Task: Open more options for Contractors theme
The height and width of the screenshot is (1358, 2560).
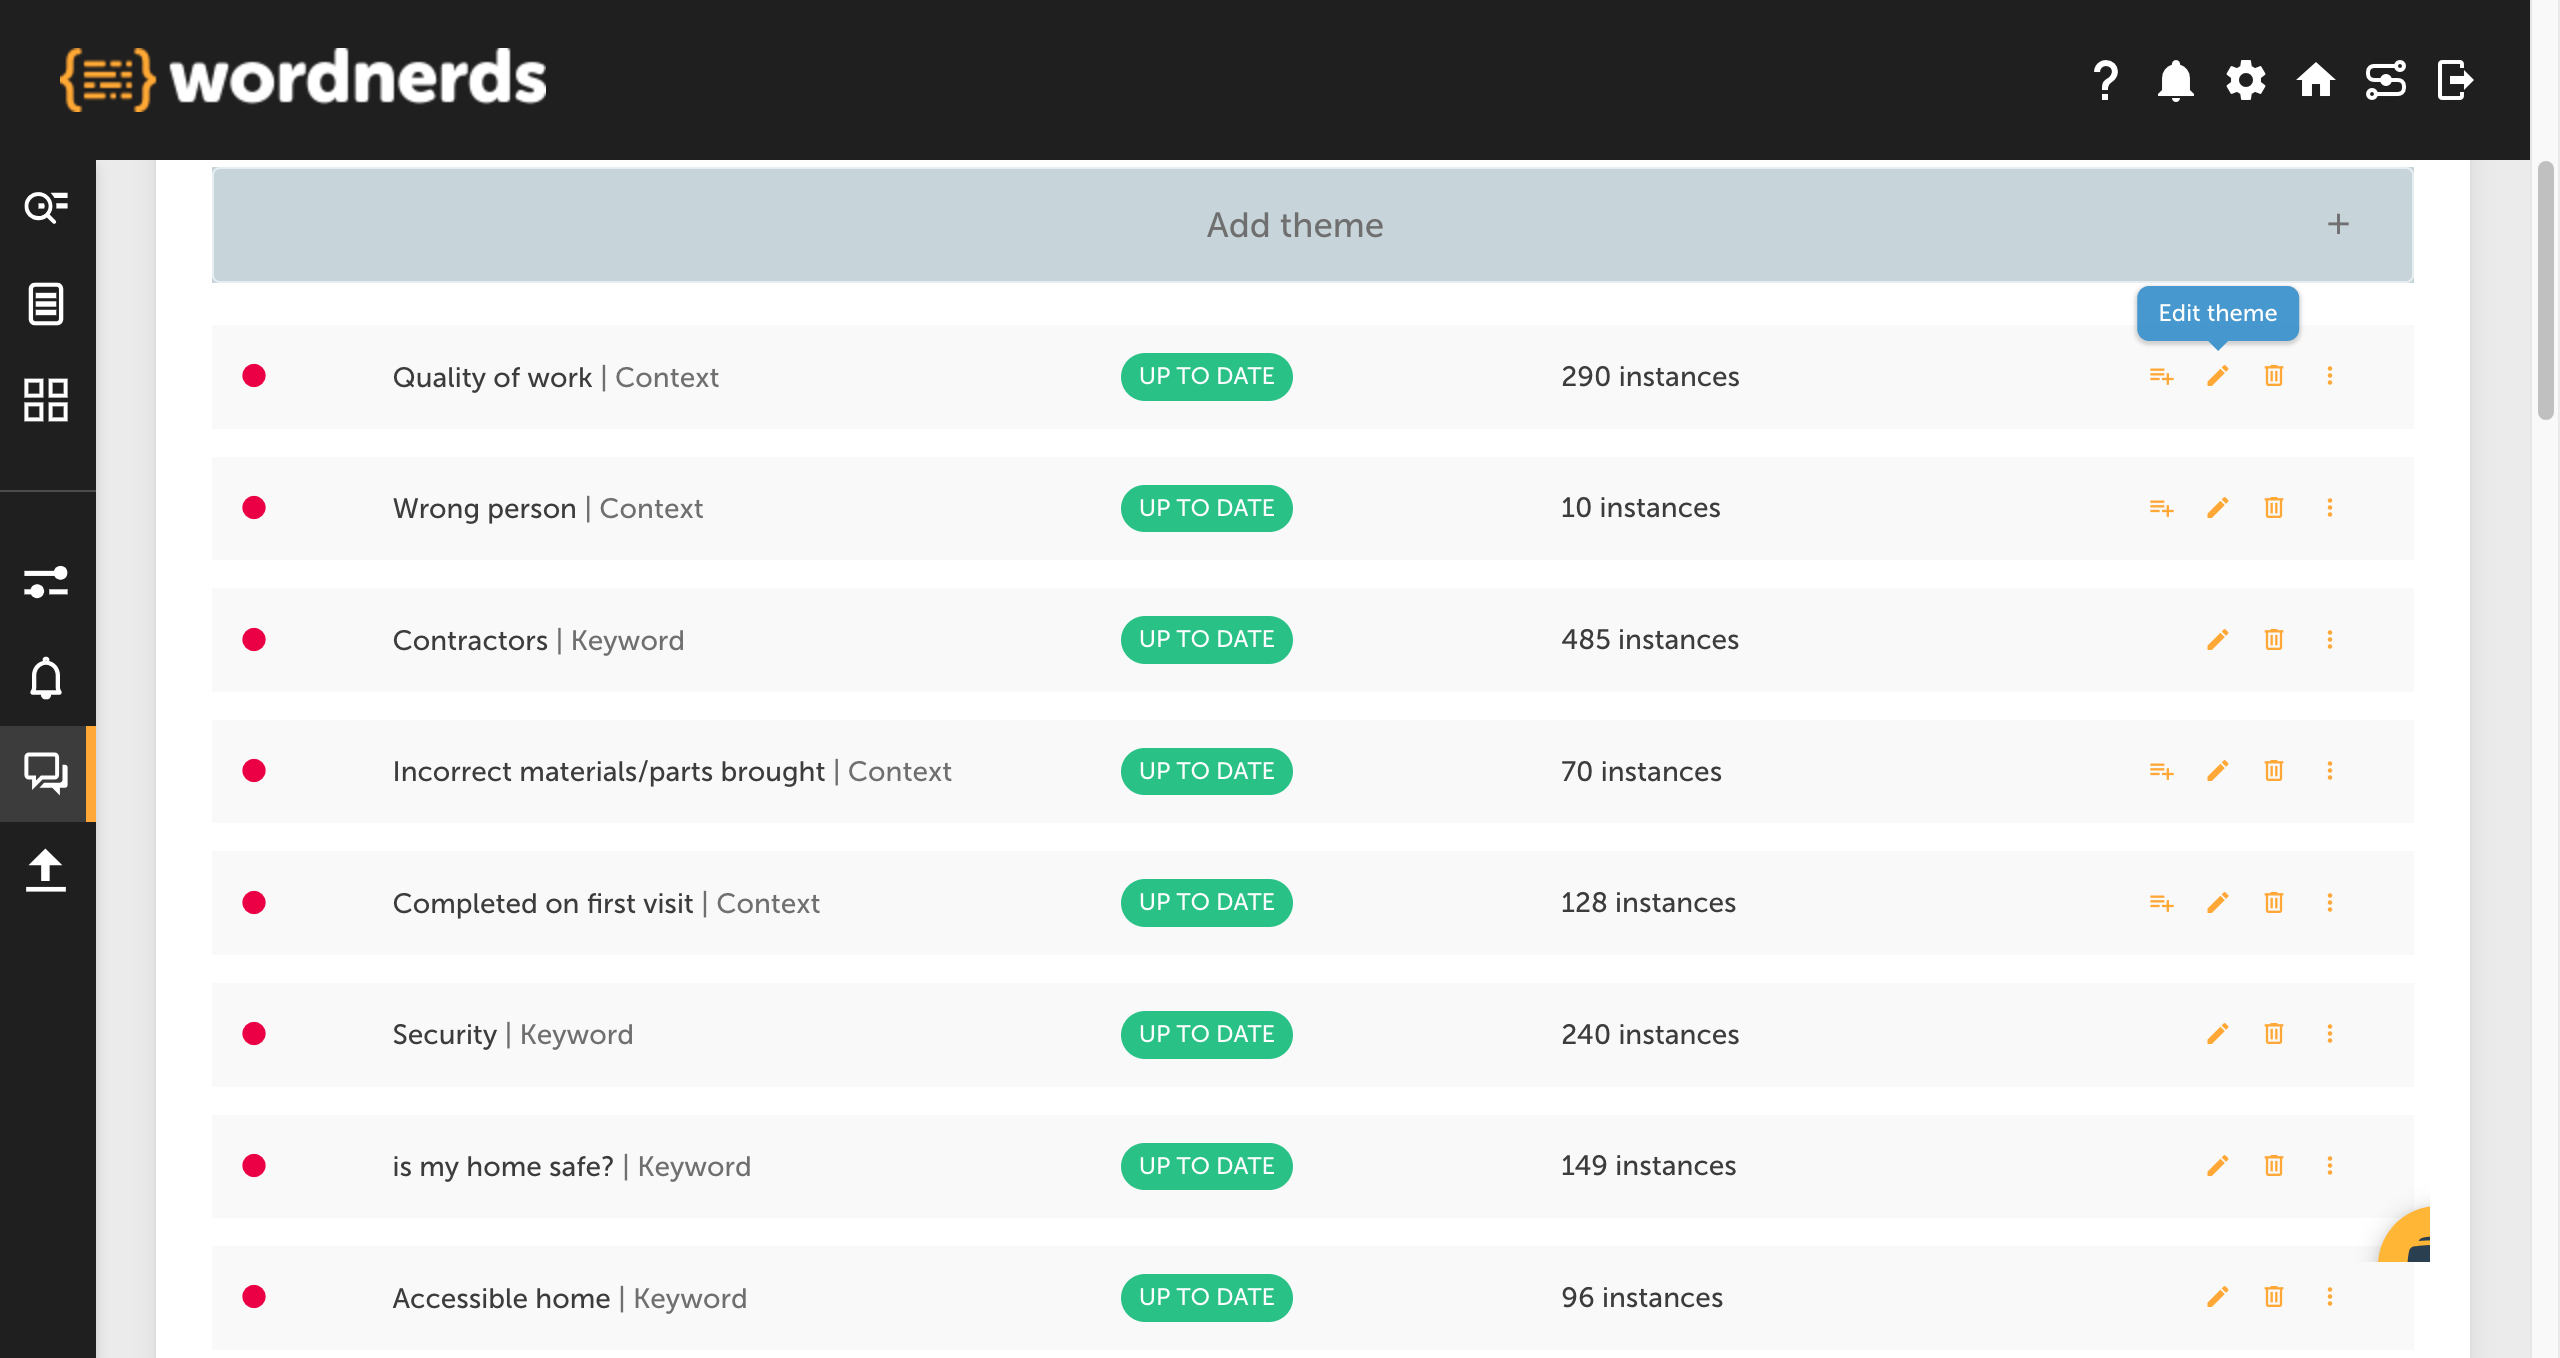Action: 2329,640
